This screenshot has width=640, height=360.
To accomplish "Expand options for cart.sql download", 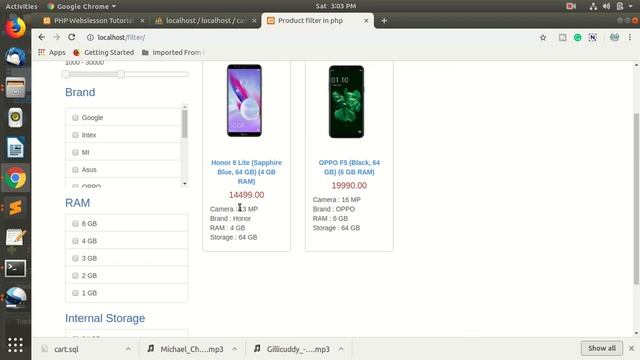I will [128, 349].
